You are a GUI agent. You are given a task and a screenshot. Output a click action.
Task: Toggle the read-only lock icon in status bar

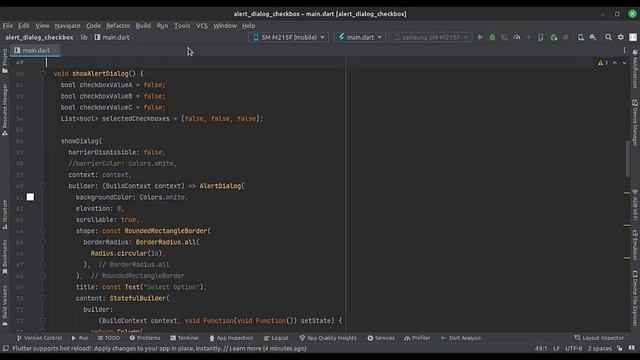[620, 349]
